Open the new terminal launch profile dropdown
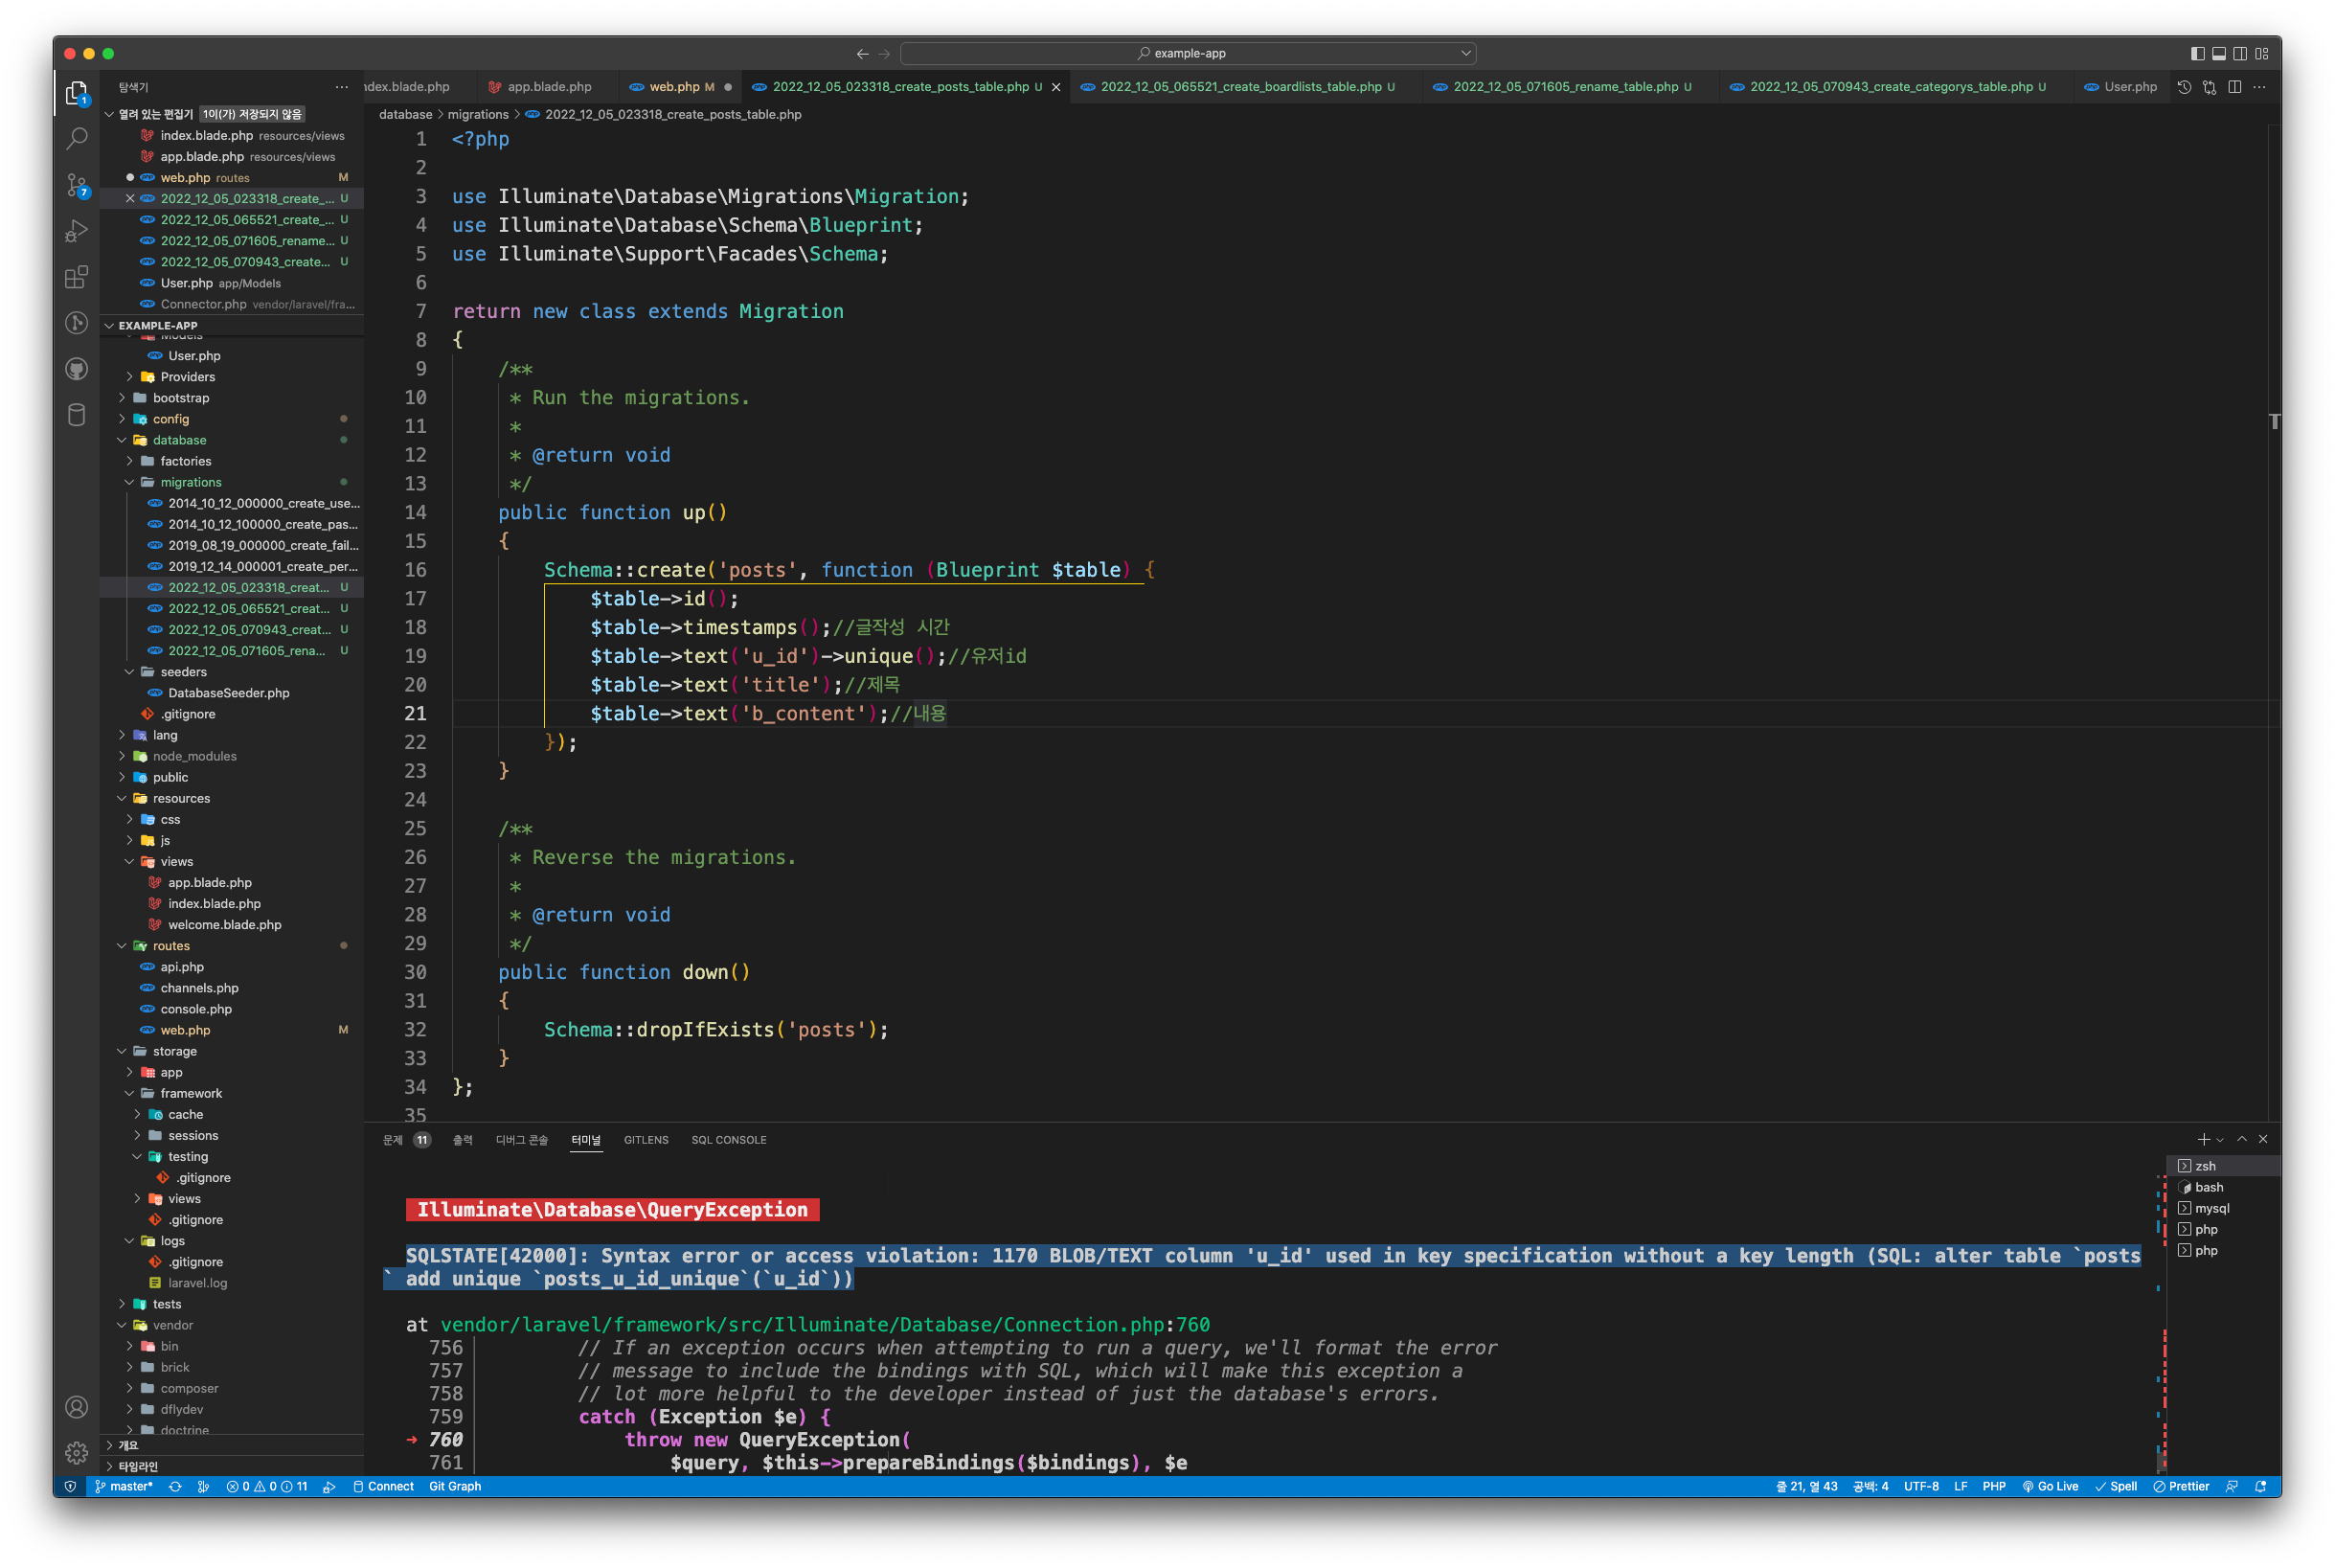The image size is (2335, 1568). (2220, 1140)
